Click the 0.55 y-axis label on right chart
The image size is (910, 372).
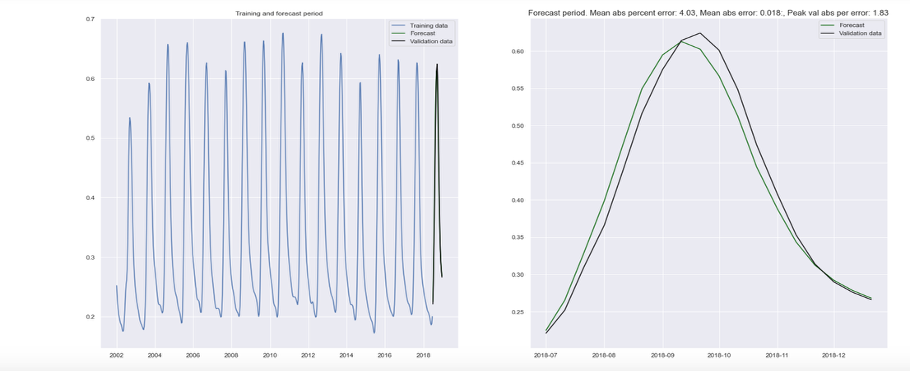(x=518, y=89)
